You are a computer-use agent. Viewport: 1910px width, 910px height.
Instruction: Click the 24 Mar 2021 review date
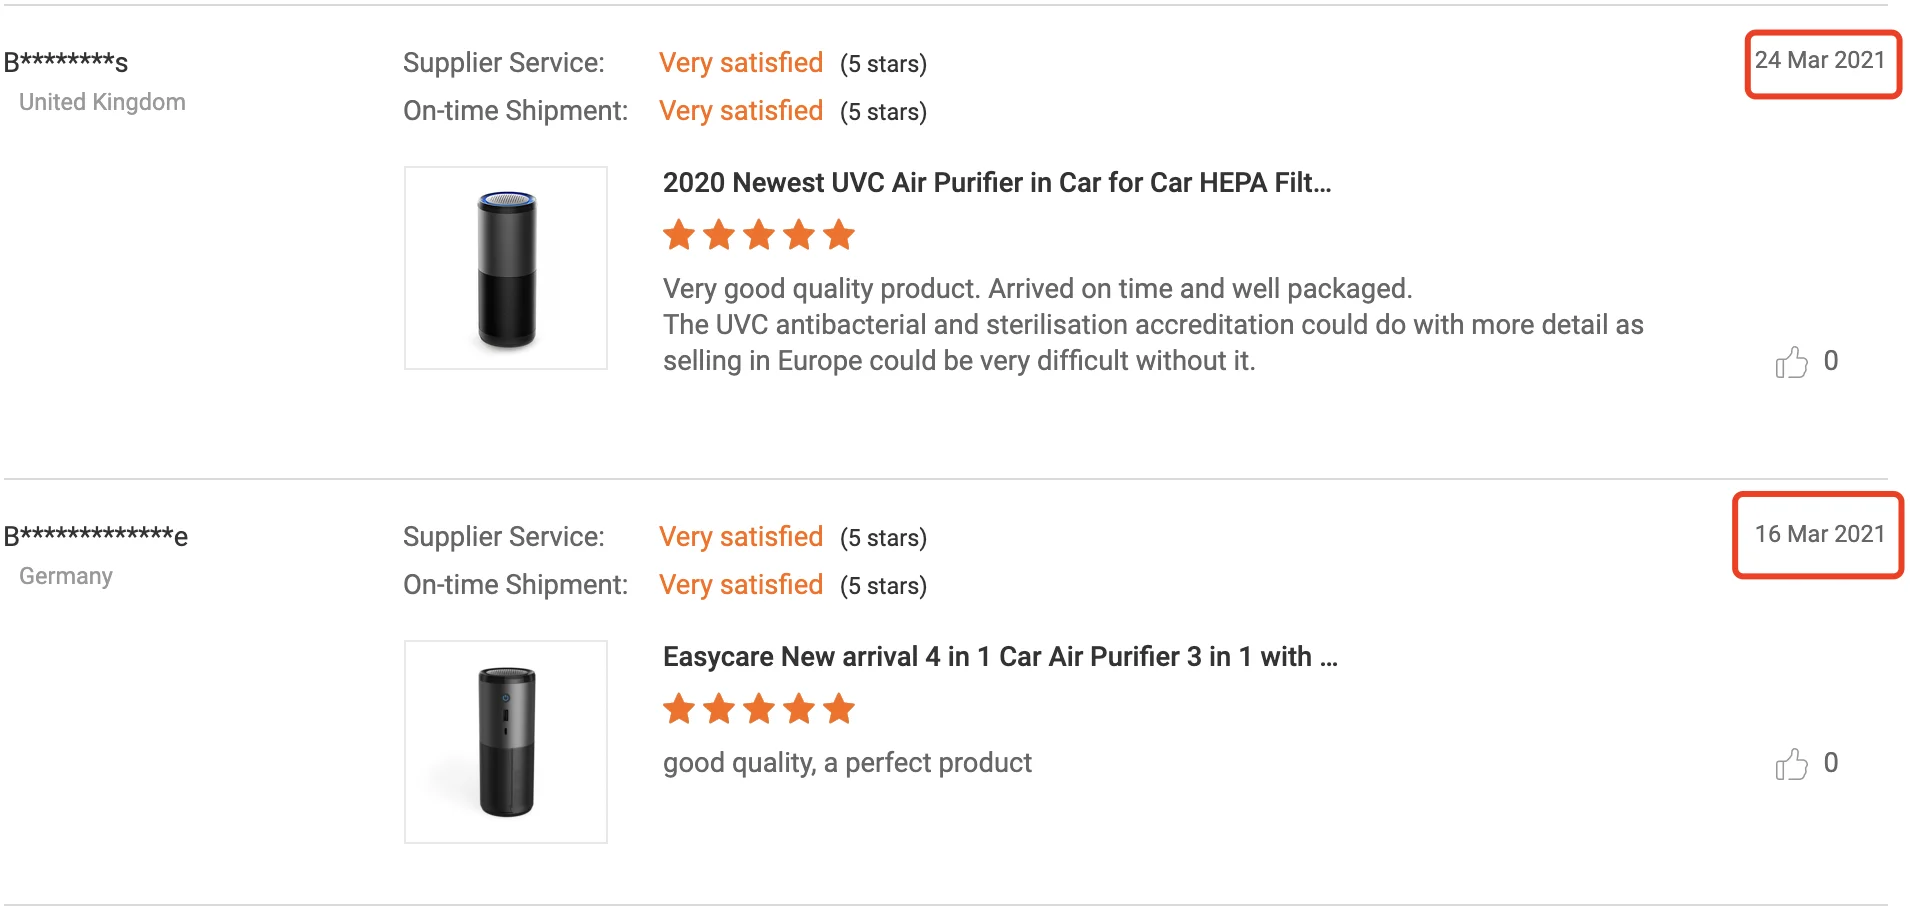[x=1819, y=61]
